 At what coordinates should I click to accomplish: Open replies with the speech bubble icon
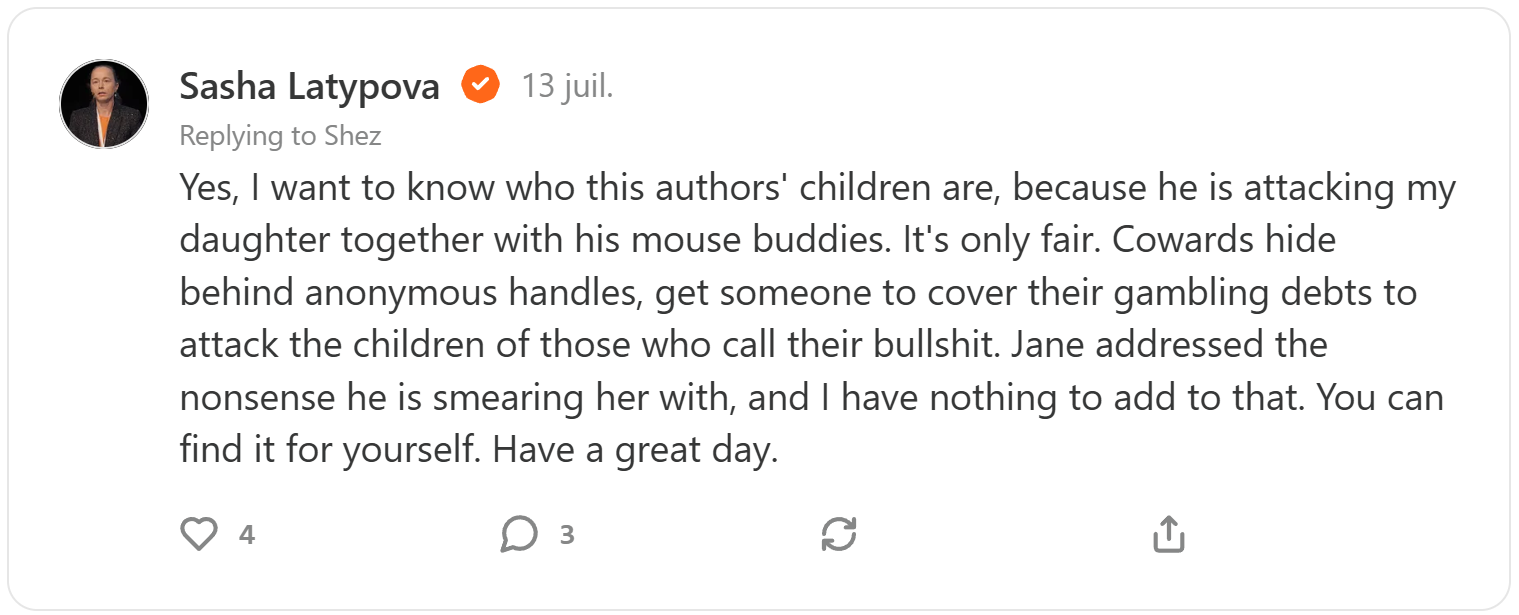coord(519,535)
